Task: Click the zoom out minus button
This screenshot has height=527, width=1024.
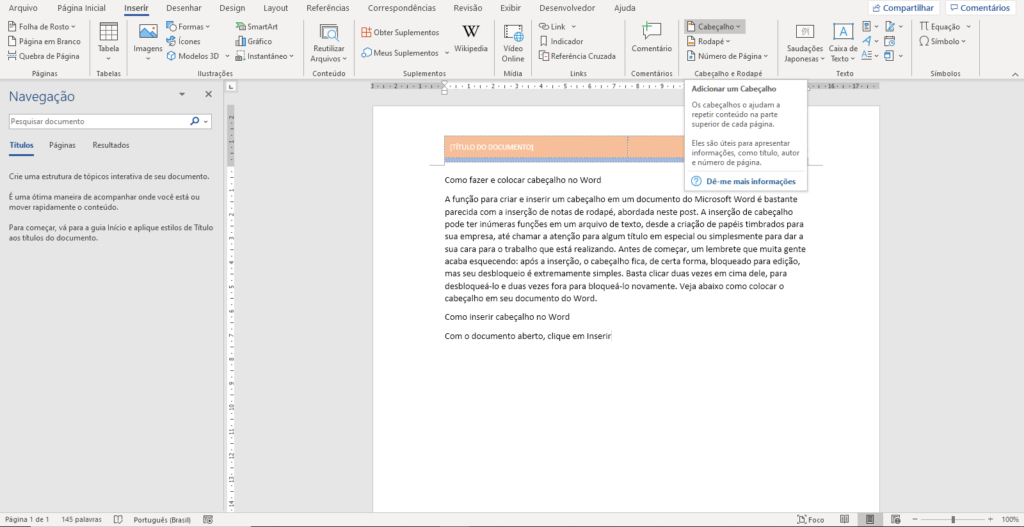Action: pos(916,520)
